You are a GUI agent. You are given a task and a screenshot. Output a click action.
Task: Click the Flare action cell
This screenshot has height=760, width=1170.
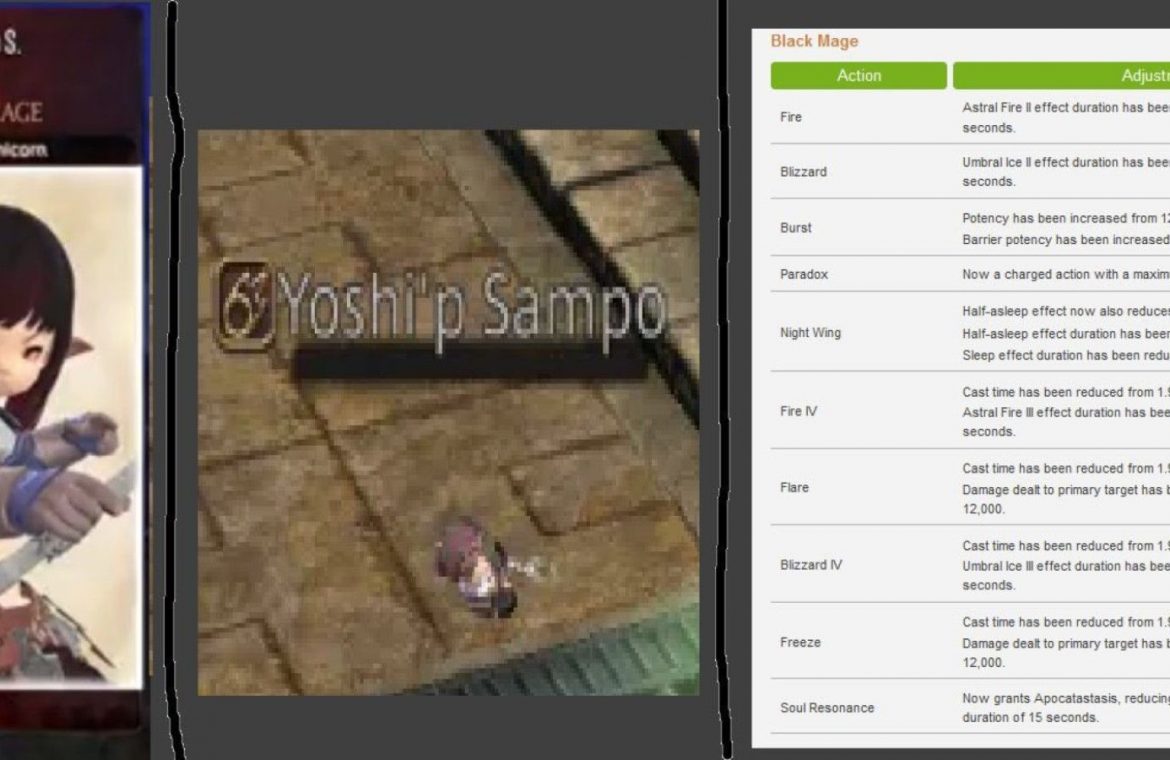(x=794, y=487)
